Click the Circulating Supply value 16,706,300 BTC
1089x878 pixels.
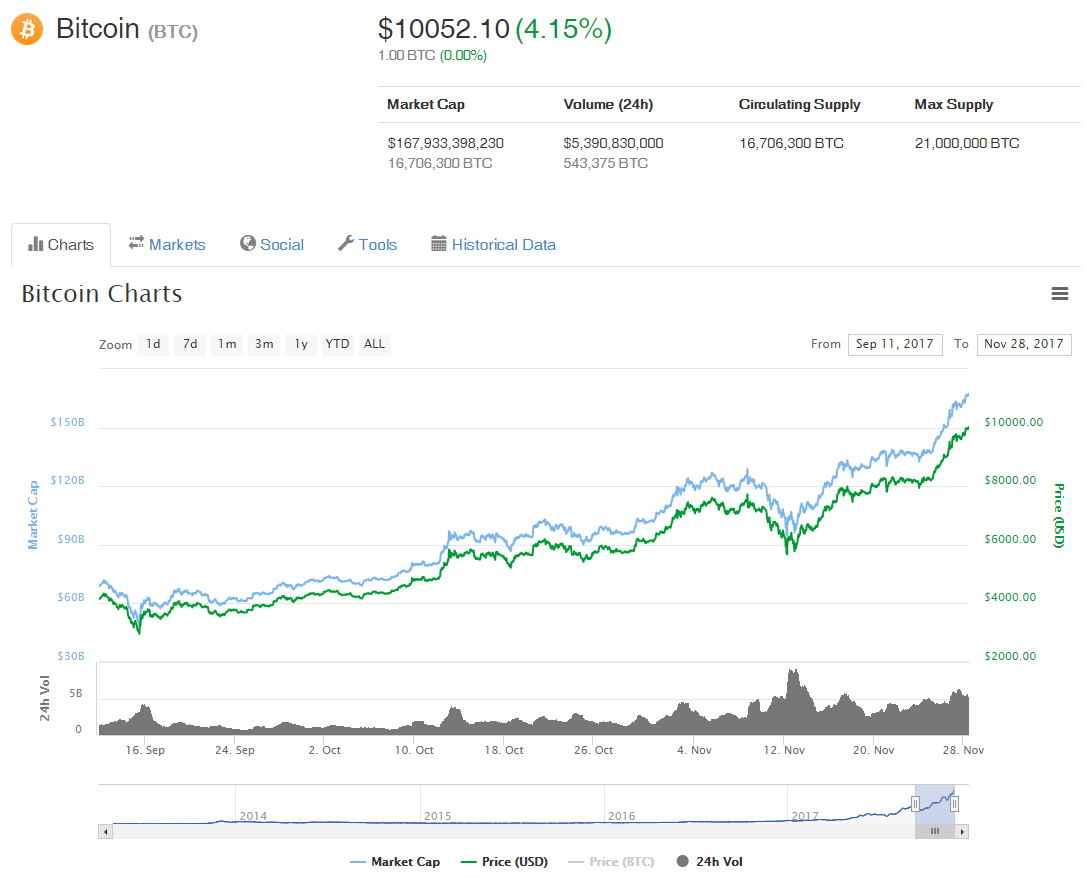pyautogui.click(x=792, y=143)
